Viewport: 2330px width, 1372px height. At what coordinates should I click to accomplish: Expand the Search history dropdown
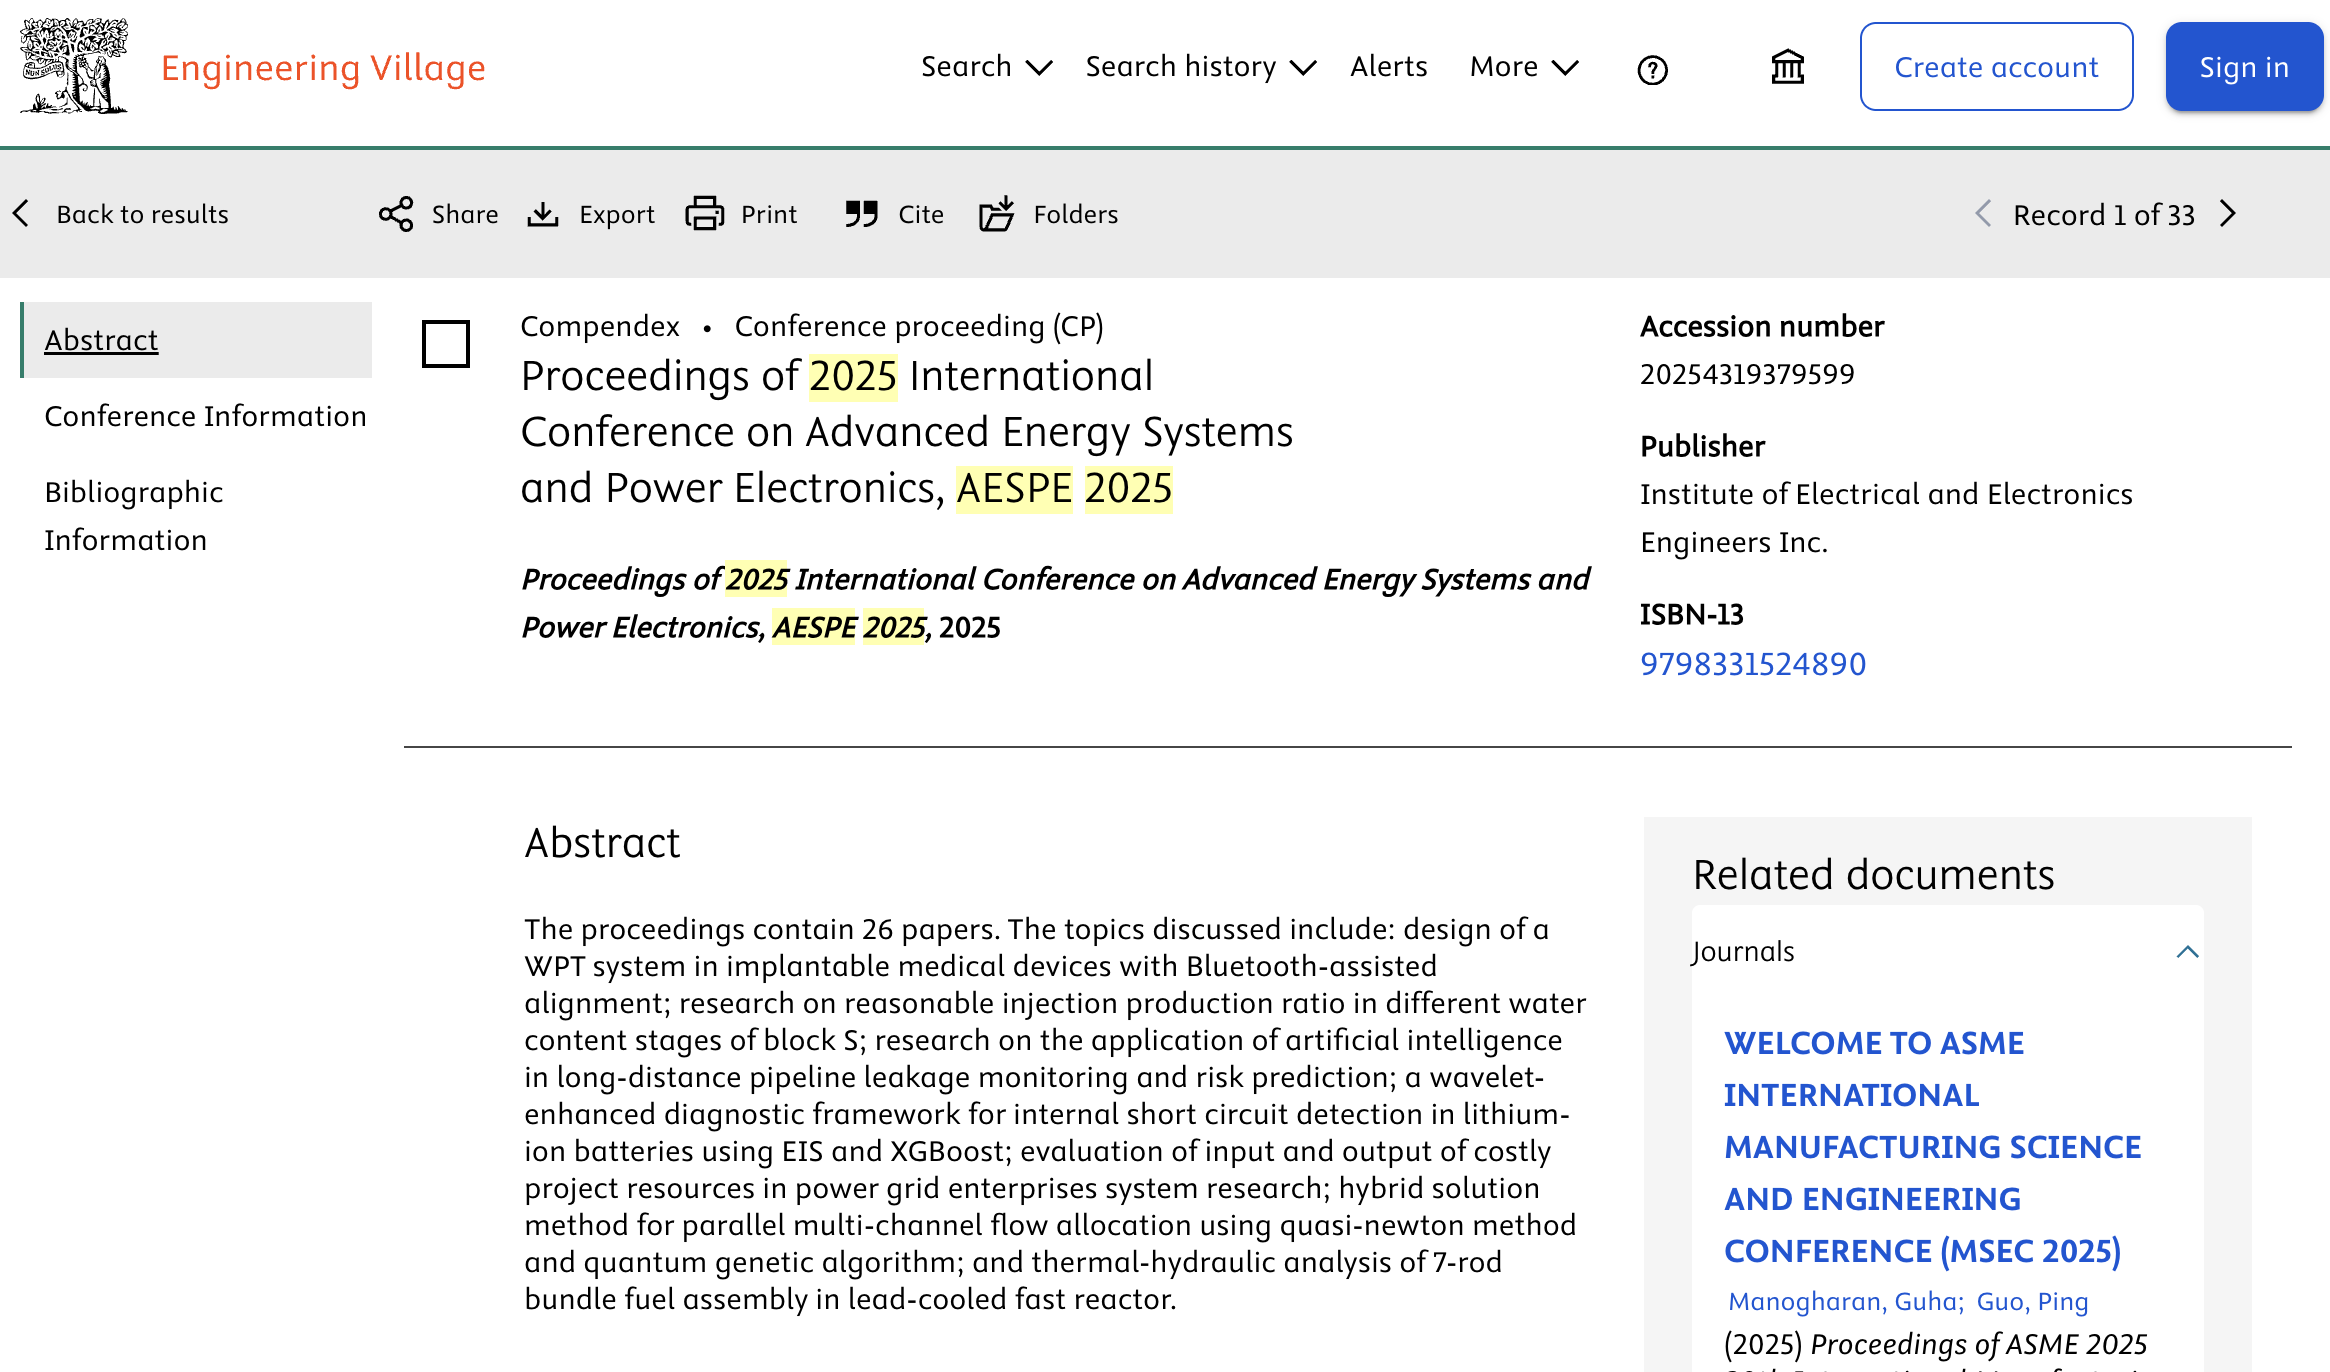pyautogui.click(x=1200, y=67)
